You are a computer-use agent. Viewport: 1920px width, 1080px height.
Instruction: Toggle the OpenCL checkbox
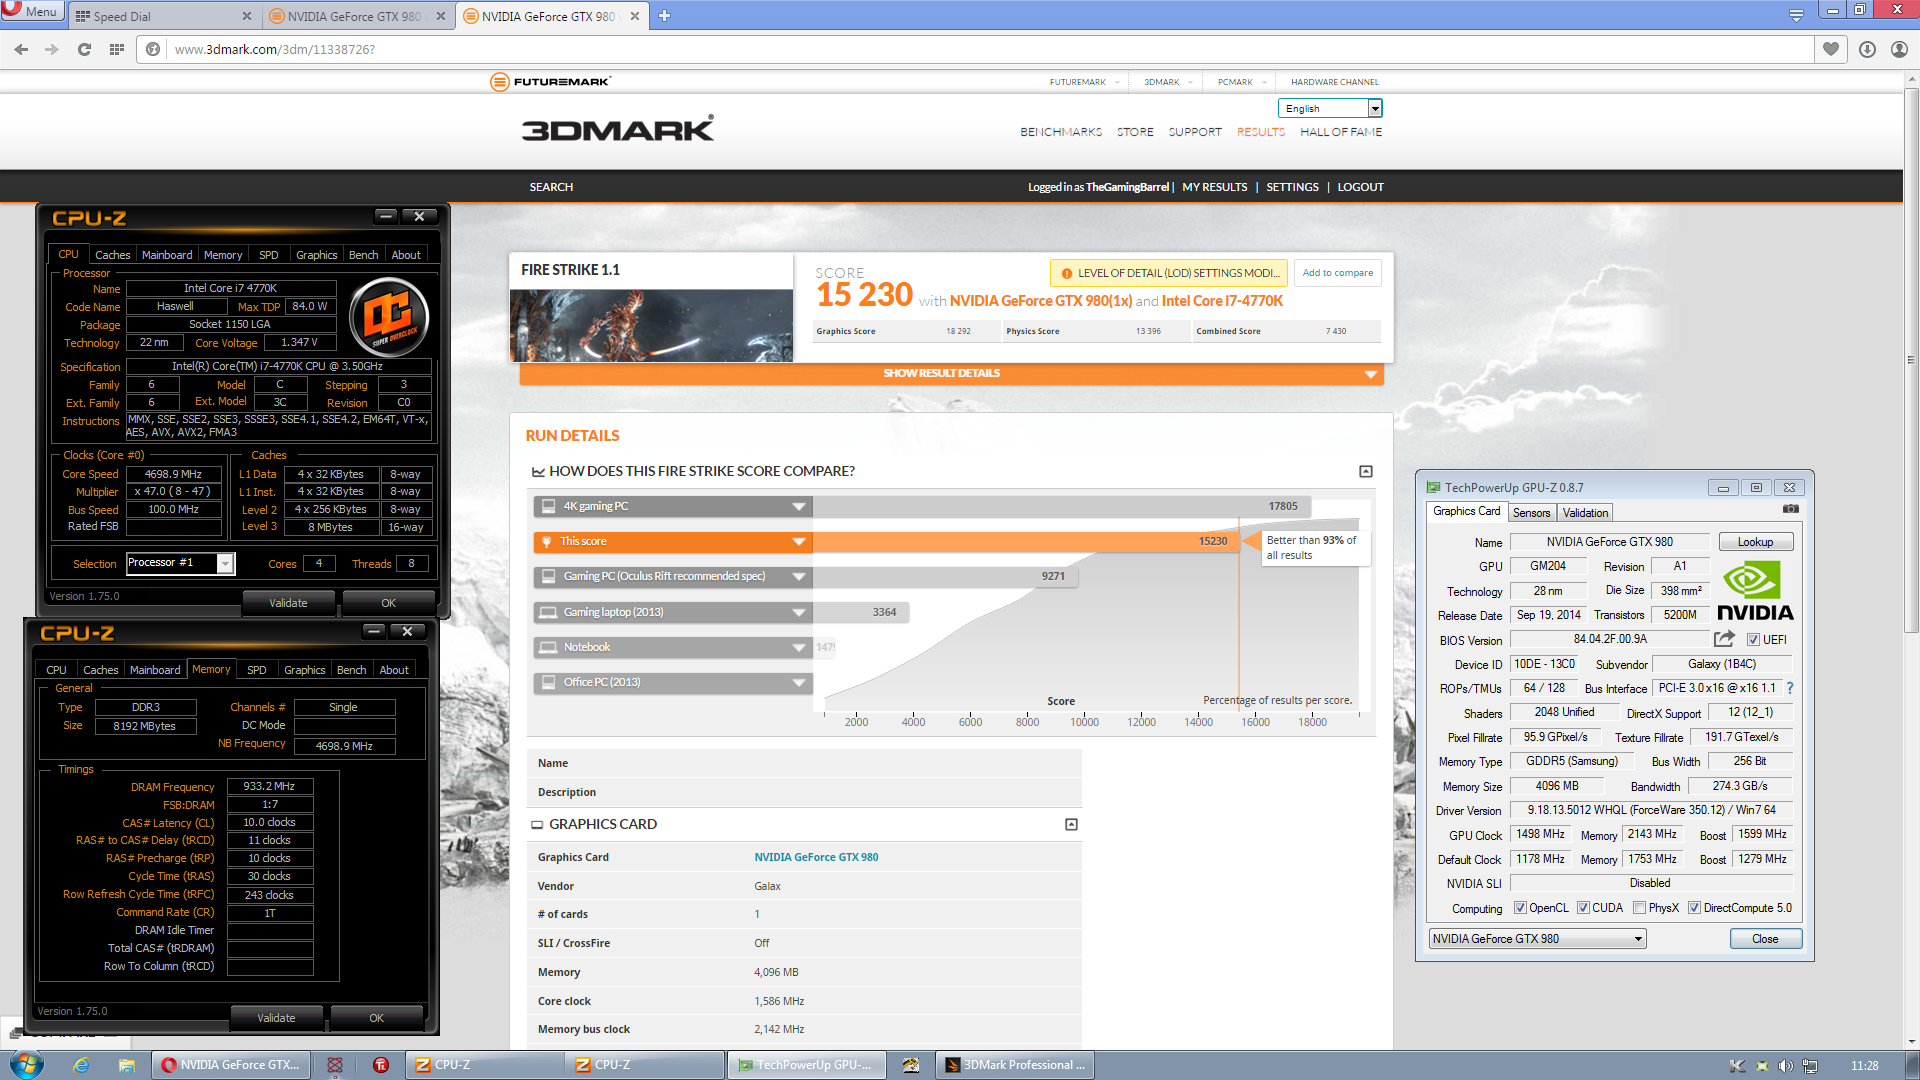1520,908
